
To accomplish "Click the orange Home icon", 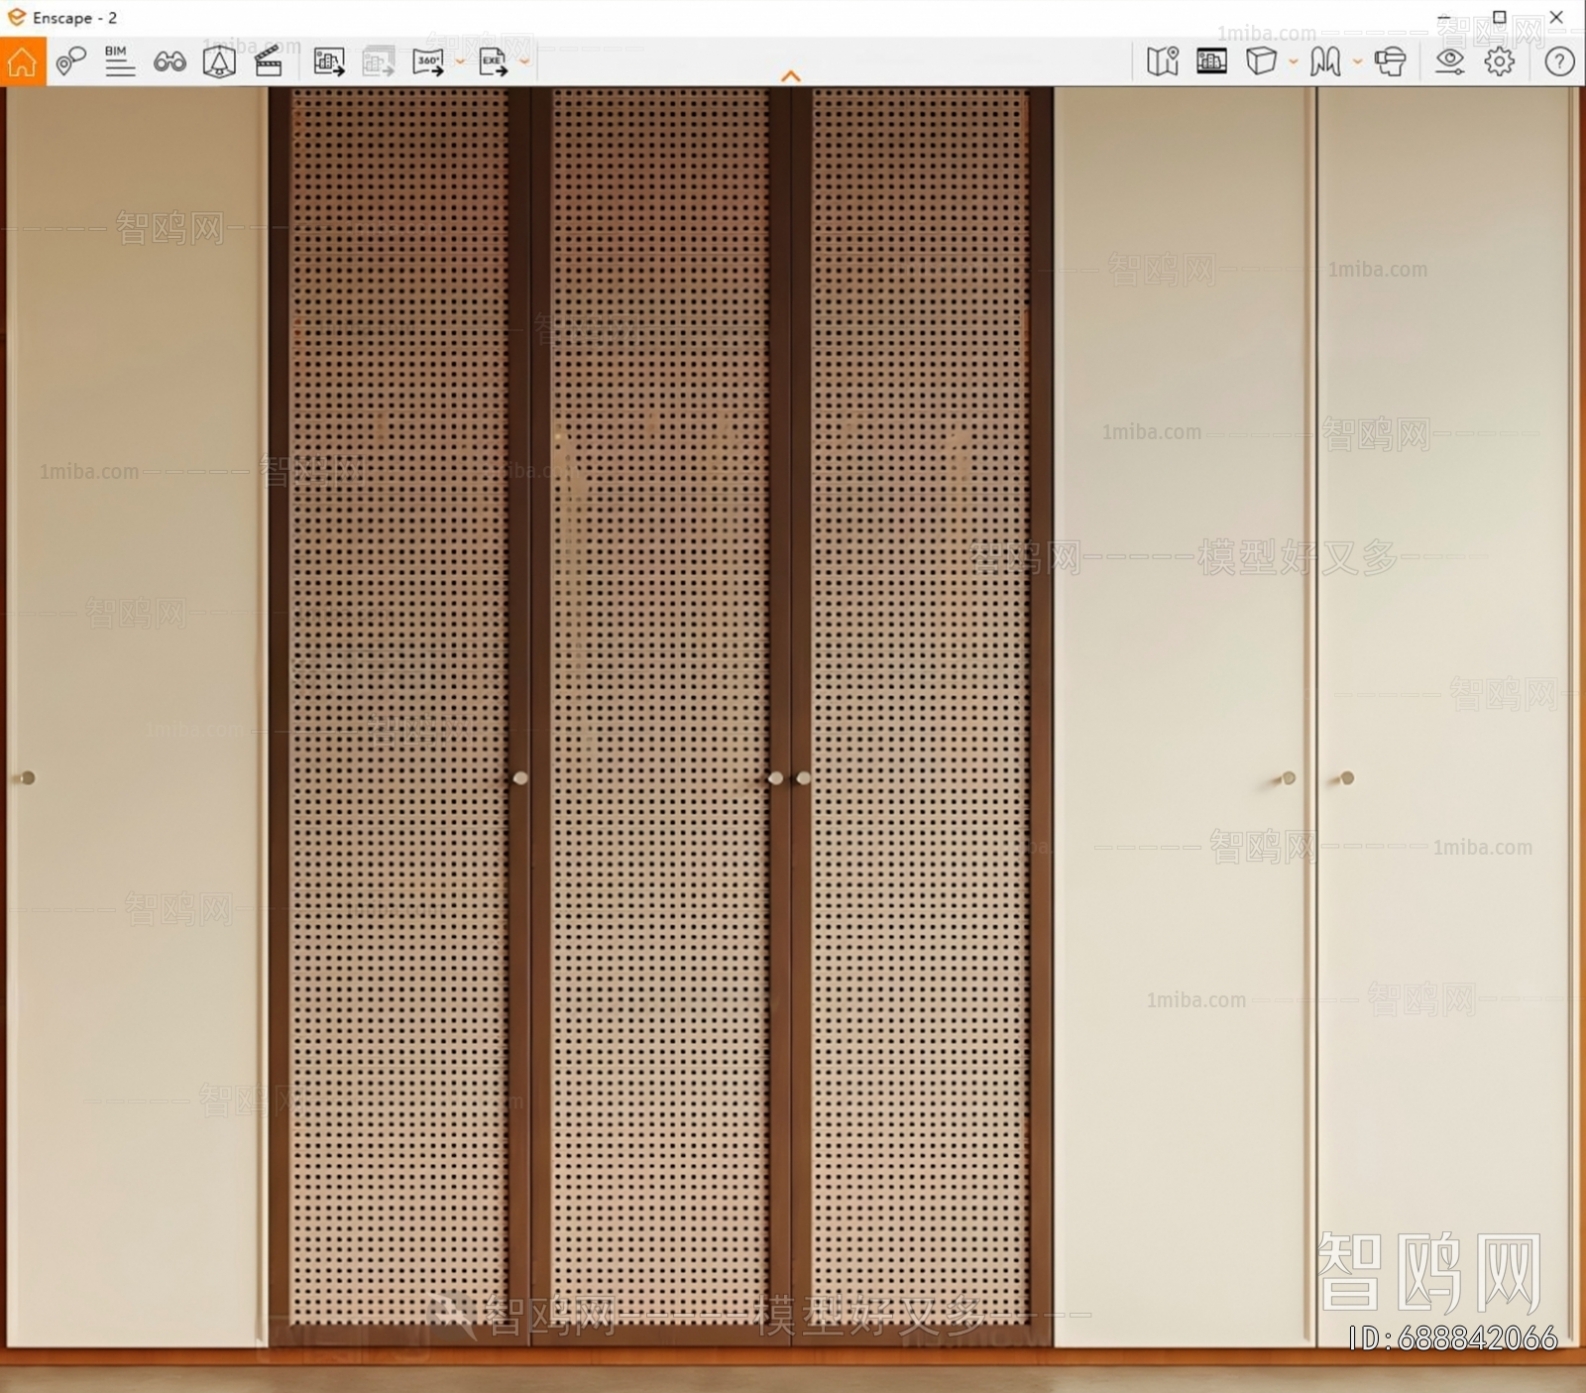I will 22,62.
